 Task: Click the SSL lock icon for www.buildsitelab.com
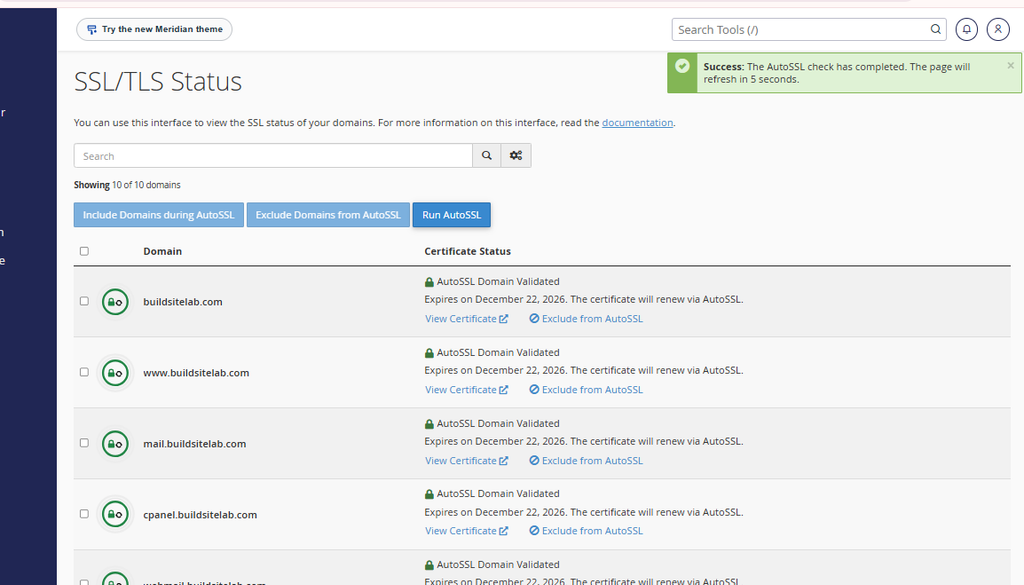(x=115, y=373)
